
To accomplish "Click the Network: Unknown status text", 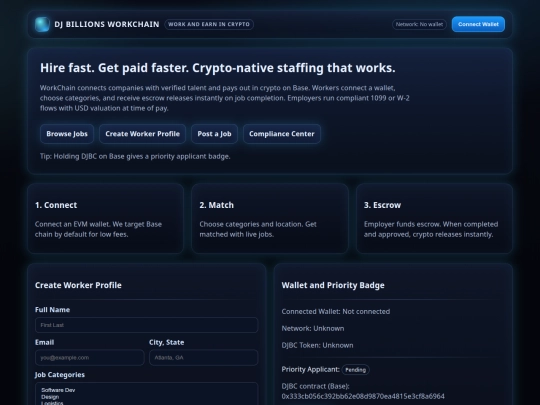I will 313,329.
